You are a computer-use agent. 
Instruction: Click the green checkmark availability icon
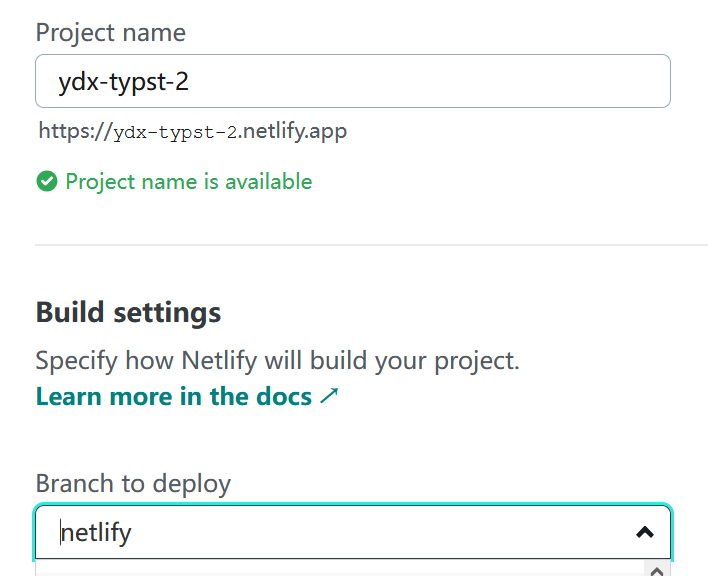coord(47,181)
